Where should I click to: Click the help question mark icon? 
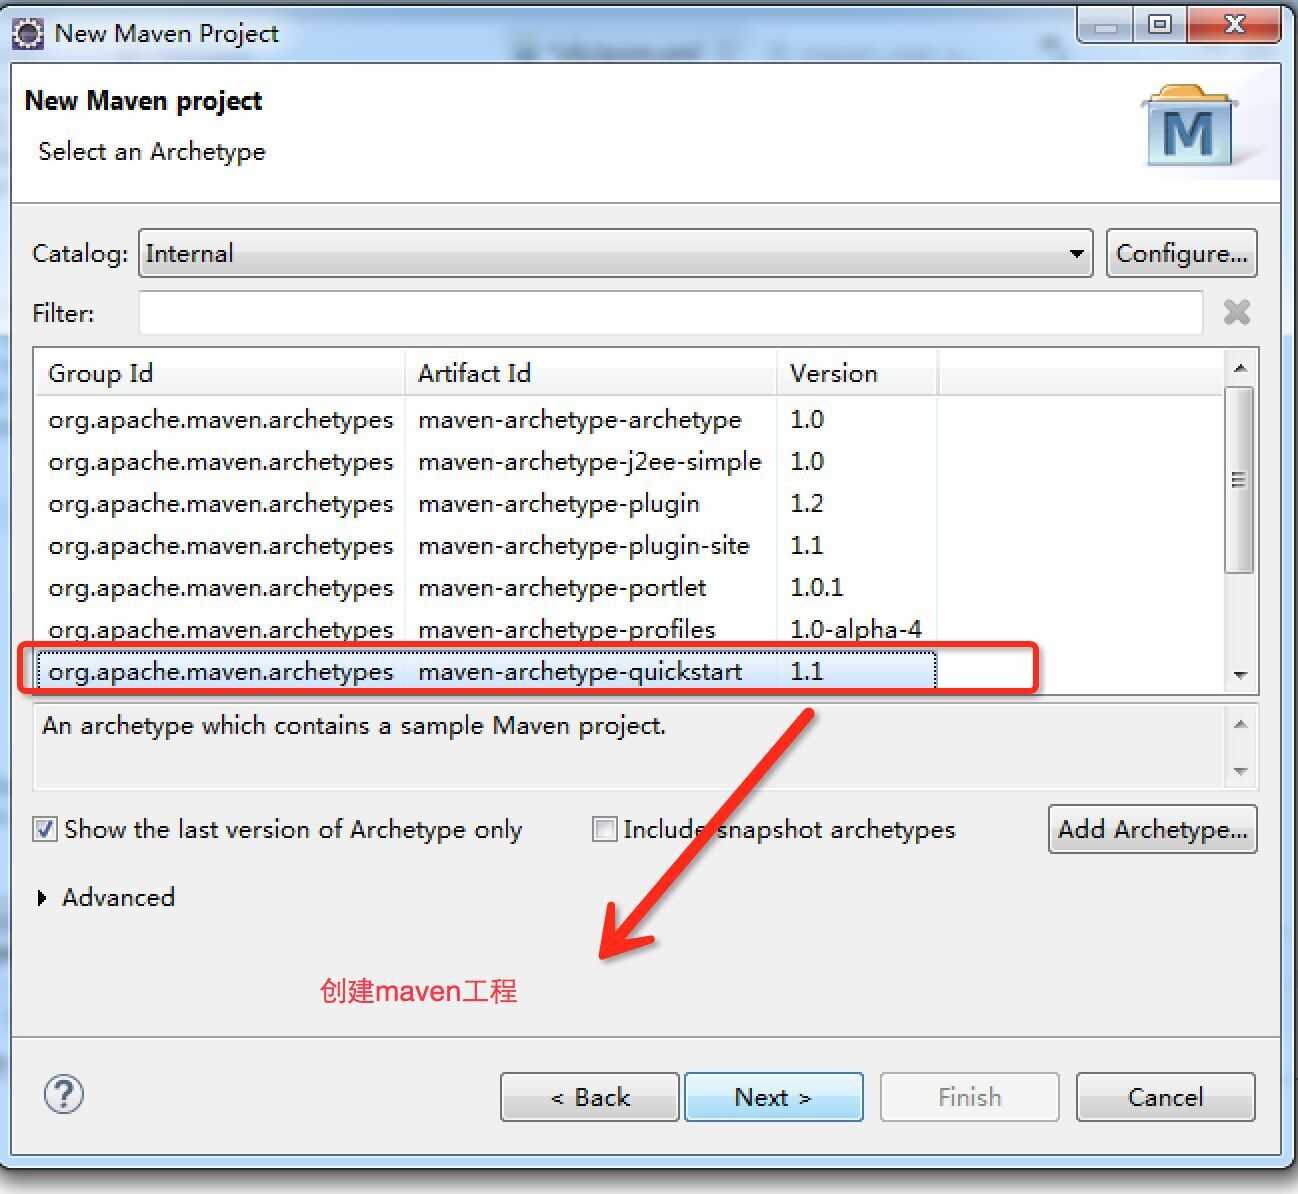(x=64, y=1095)
